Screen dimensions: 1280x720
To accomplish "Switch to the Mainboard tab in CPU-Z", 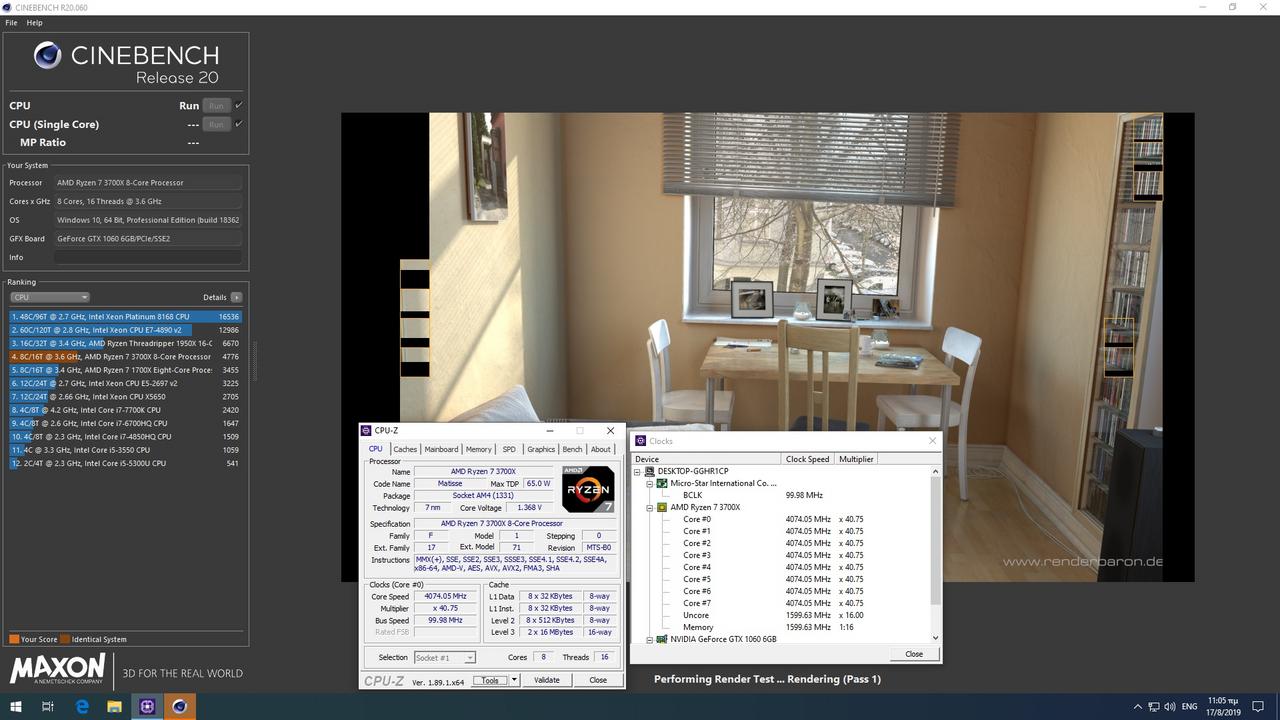I will click(441, 449).
